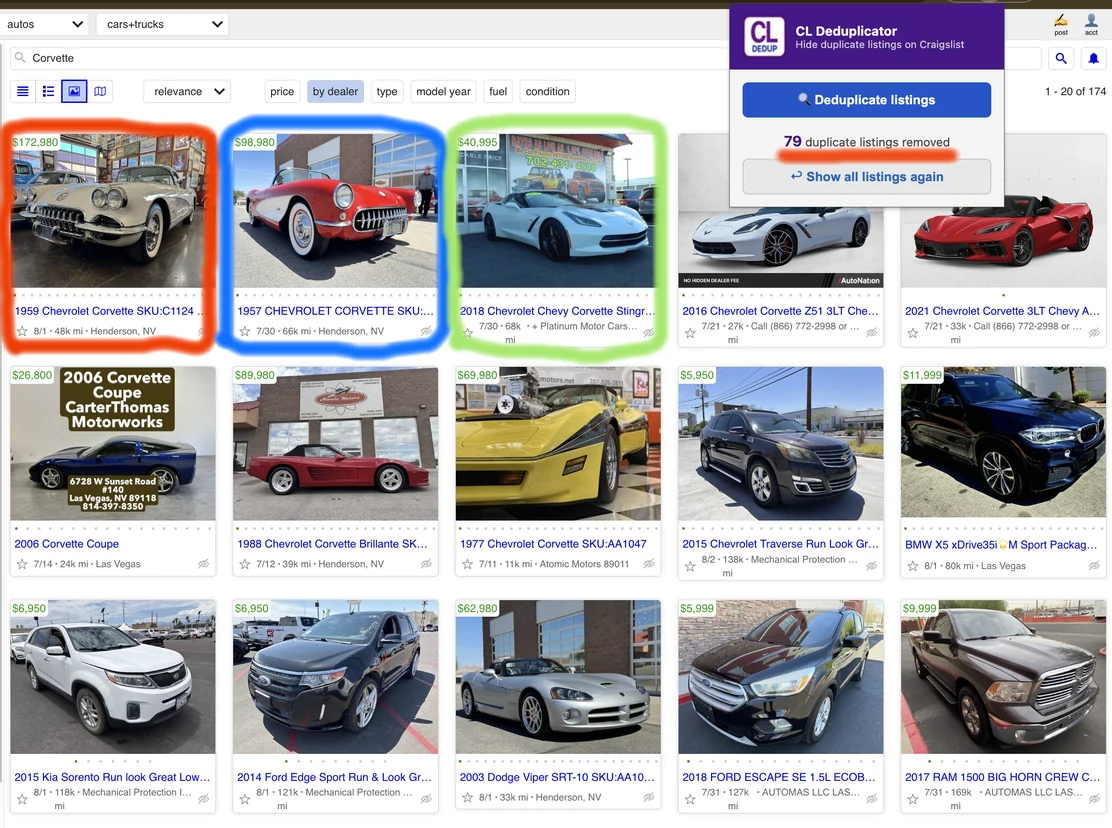The image size is (1112, 828).
Task: Hide the 2021 Corvette 3LT listing
Action: tap(1094, 332)
